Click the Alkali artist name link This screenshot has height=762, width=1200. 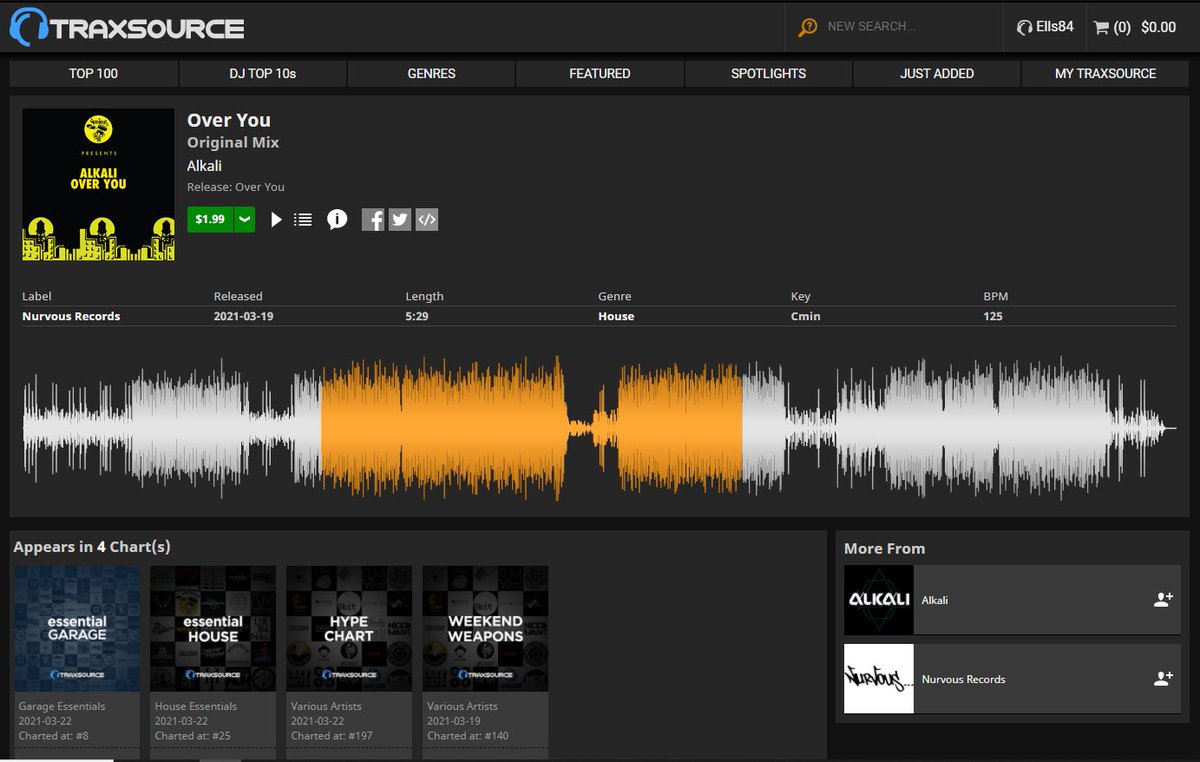tap(204, 165)
